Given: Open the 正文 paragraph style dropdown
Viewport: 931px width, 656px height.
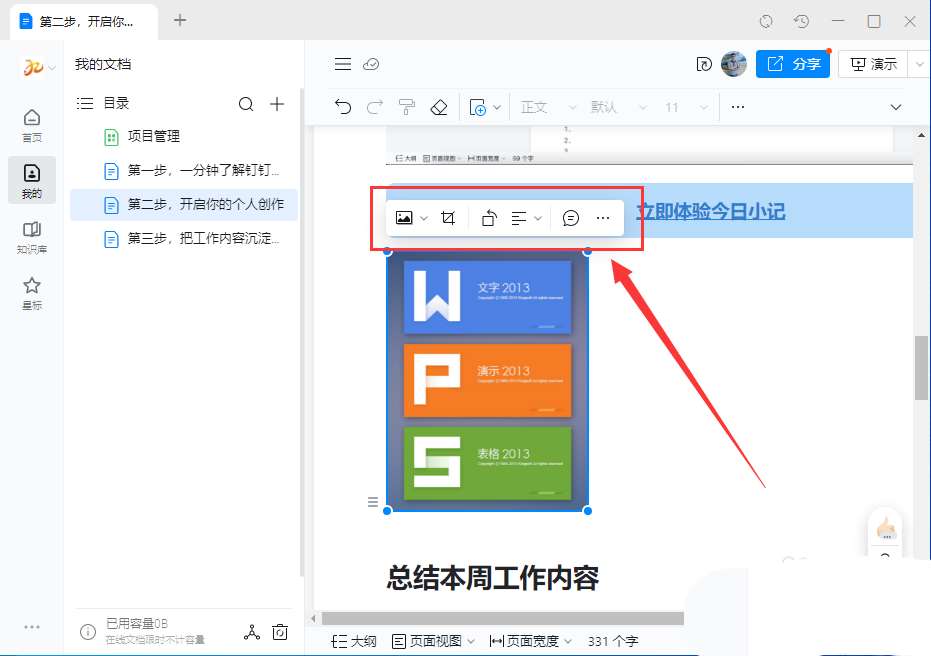Looking at the screenshot, I should [547, 107].
